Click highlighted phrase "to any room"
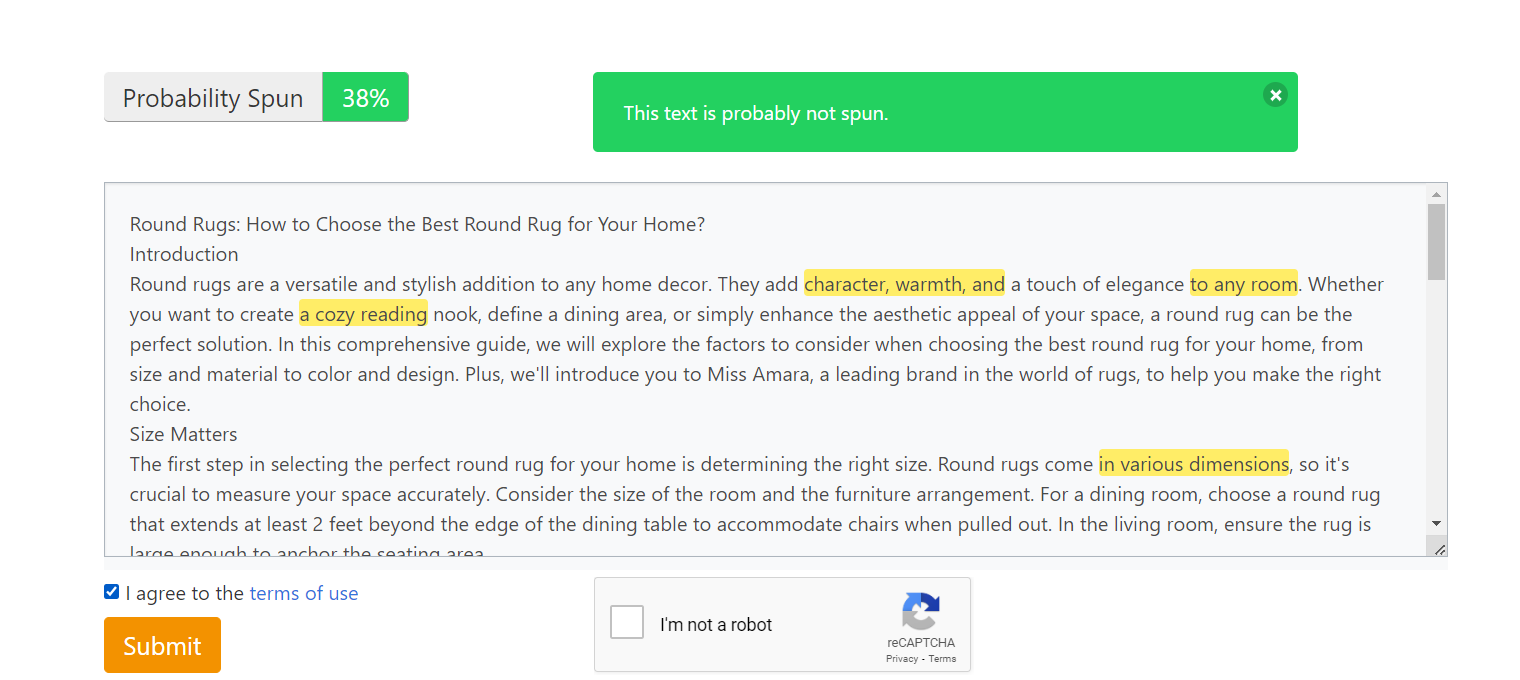The width and height of the screenshot is (1520, 680). [x=1243, y=285]
